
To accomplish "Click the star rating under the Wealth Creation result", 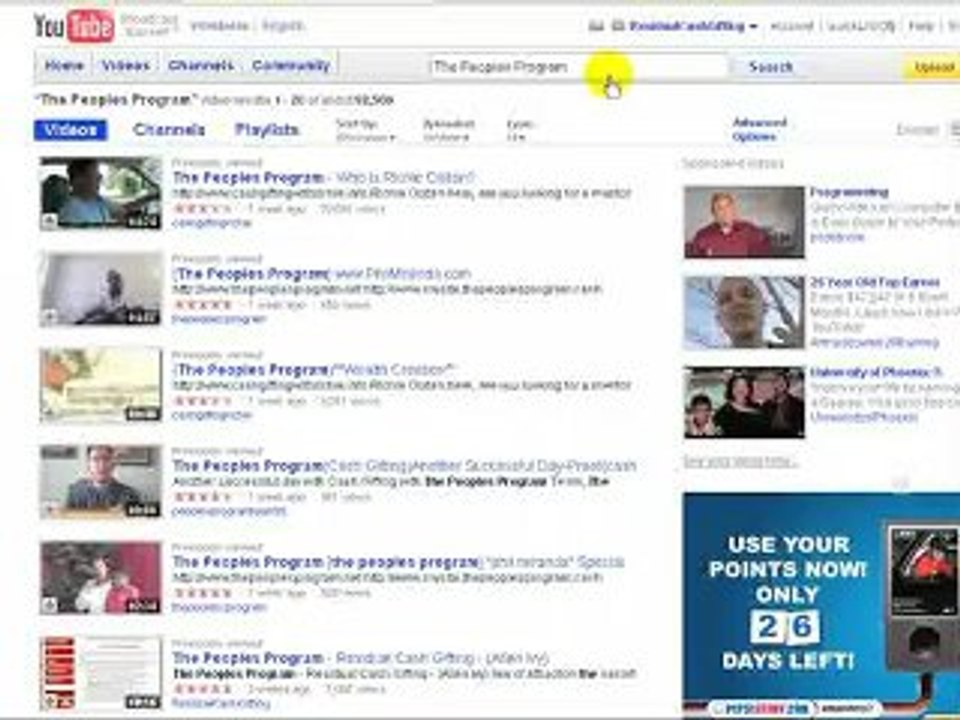I will click(x=203, y=401).
